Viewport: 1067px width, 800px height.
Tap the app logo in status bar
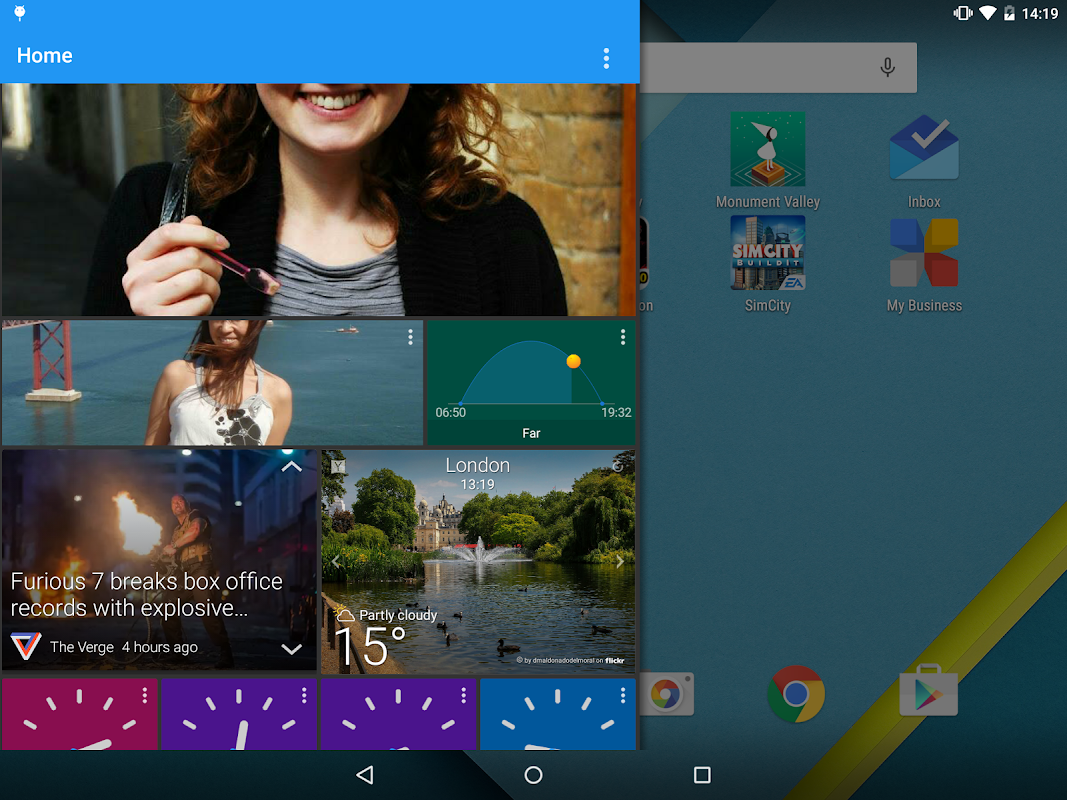[x=20, y=13]
